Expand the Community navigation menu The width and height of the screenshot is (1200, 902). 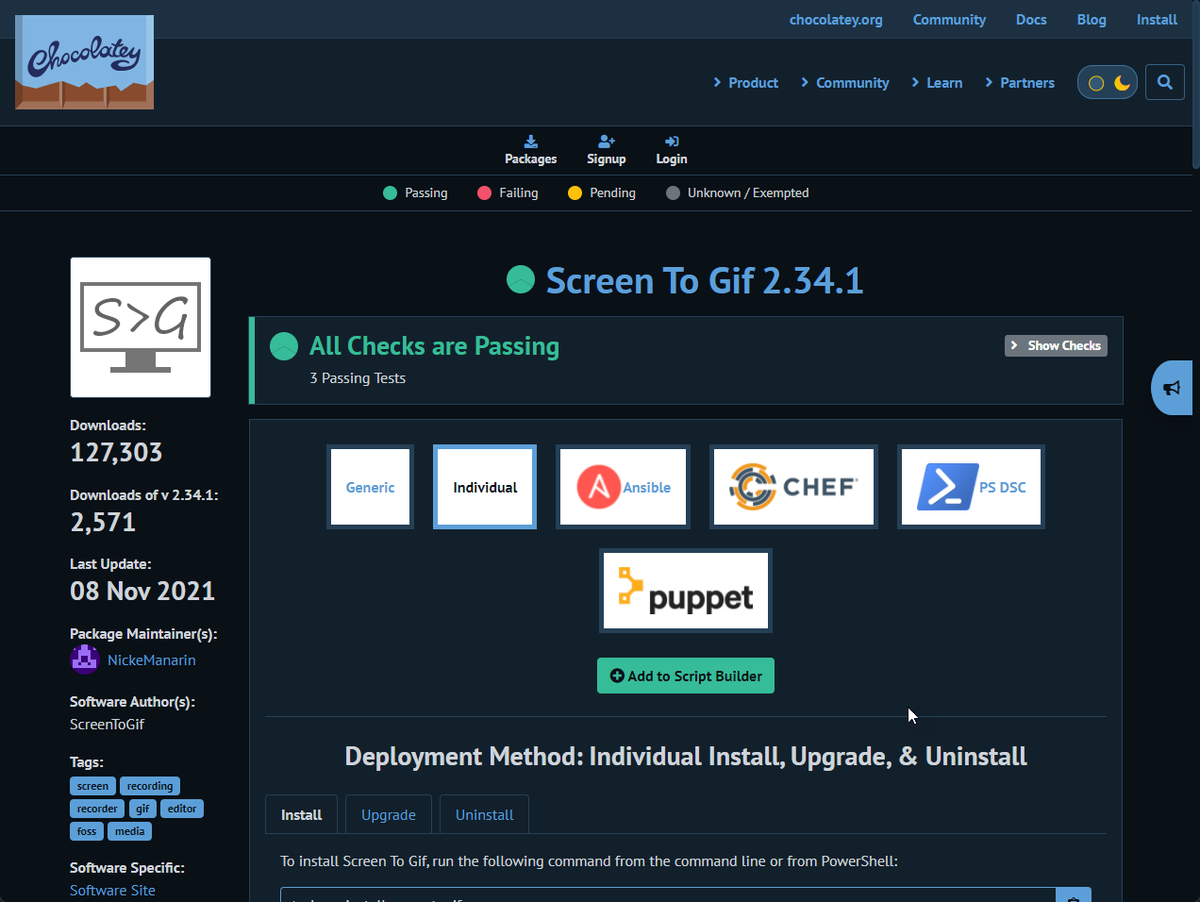pos(844,83)
